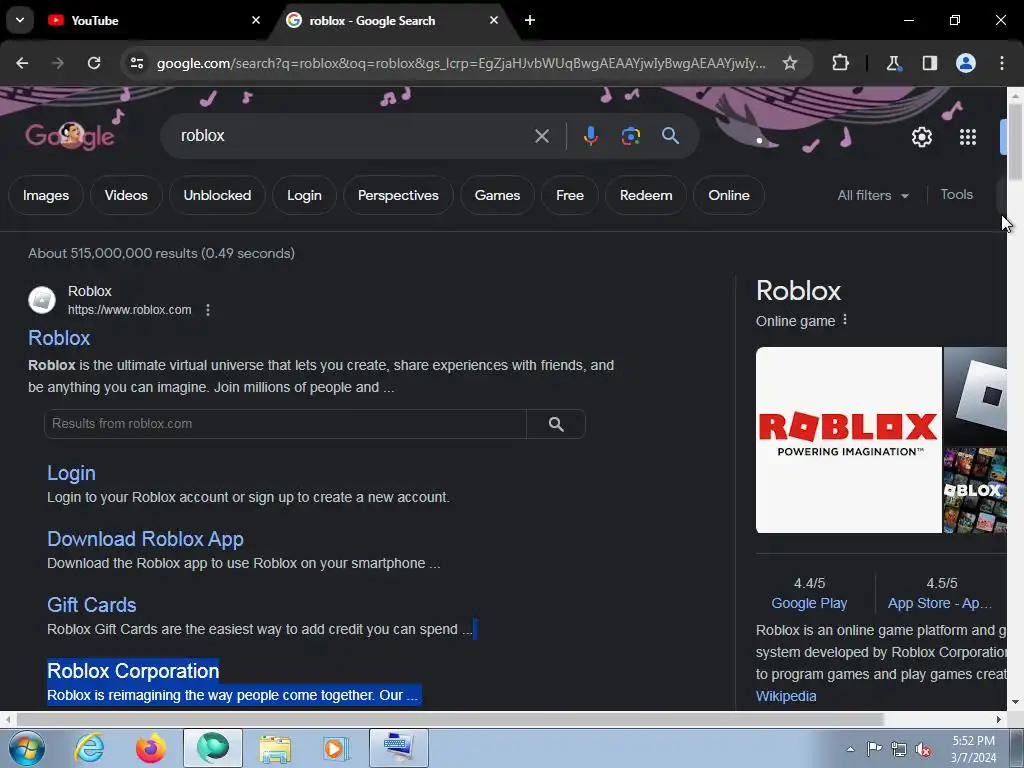Open the Download Roblox App sitelink
This screenshot has width=1024, height=768.
pyautogui.click(x=145, y=539)
